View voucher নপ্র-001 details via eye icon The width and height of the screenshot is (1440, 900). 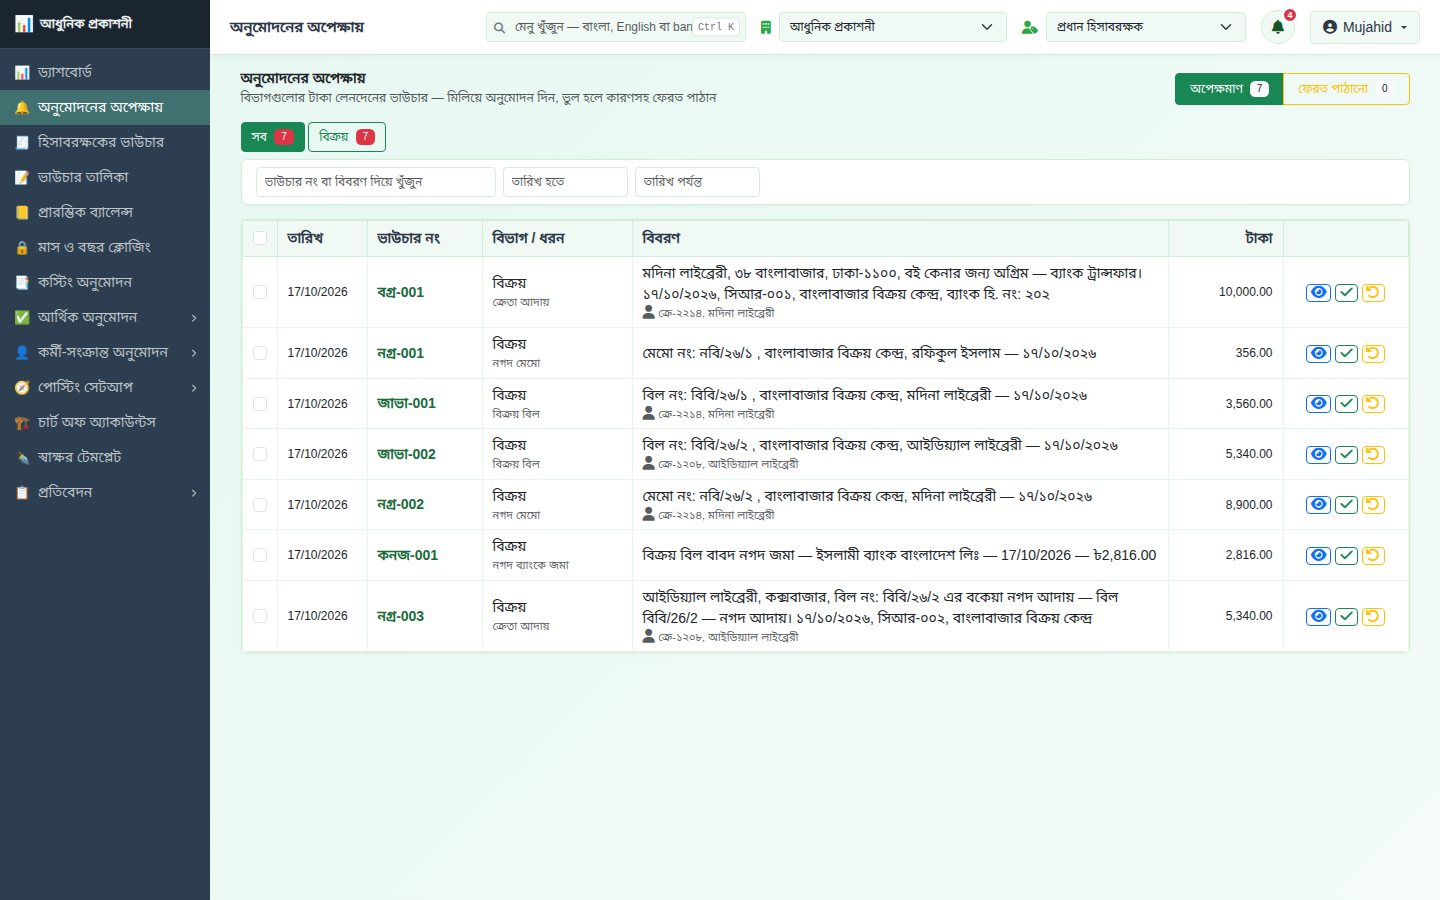pos(1319,353)
